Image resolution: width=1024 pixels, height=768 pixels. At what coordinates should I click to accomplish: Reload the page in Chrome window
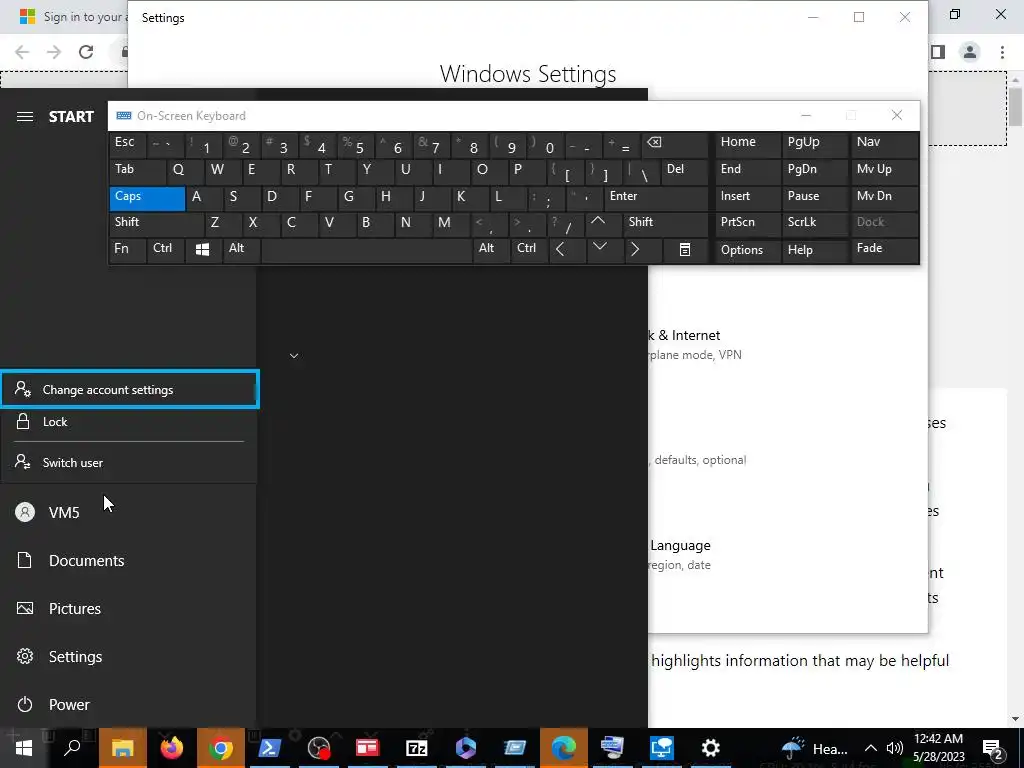click(x=86, y=52)
